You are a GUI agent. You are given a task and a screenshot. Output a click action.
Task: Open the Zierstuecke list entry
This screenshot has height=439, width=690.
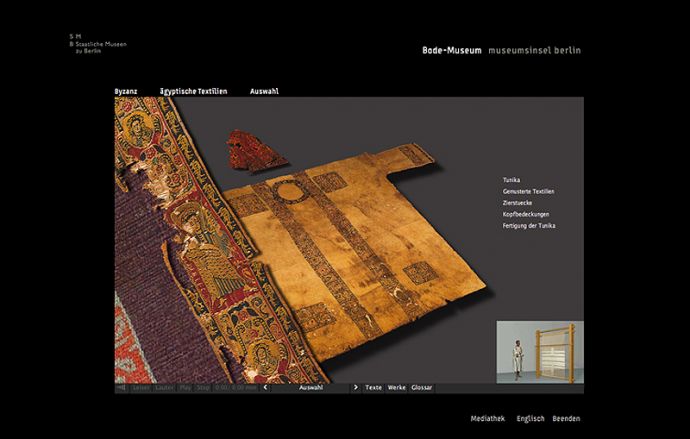pyautogui.click(x=517, y=203)
